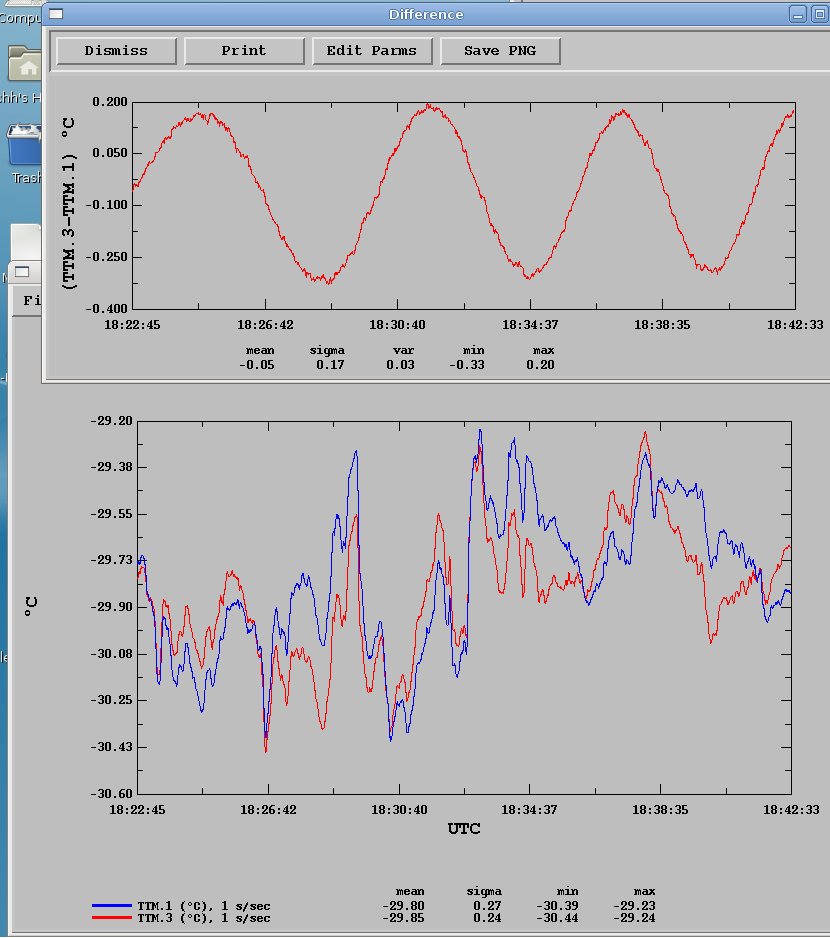Viewport: 830px width, 938px height.
Task: Click the difference min value -0.33
Action: coord(467,365)
